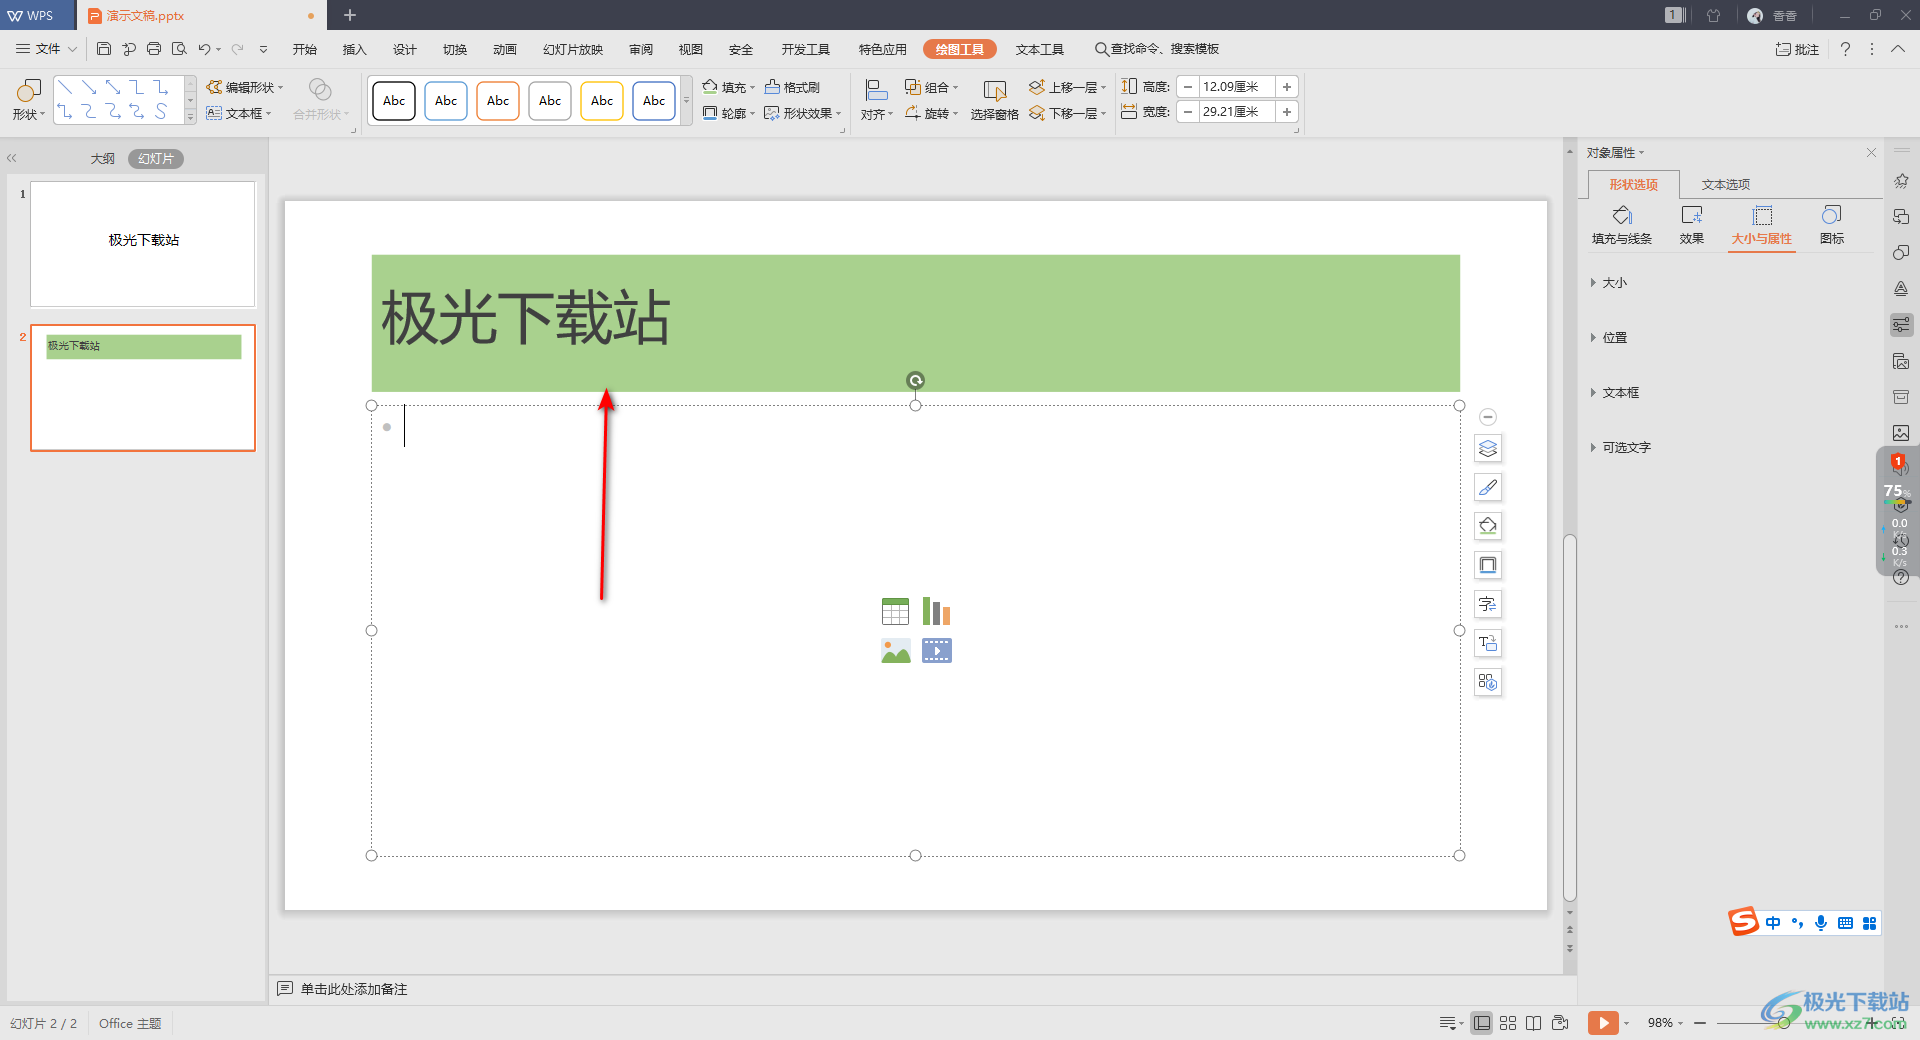Apply the orange outlined Abc style swatch
The image size is (1920, 1040).
(x=498, y=101)
